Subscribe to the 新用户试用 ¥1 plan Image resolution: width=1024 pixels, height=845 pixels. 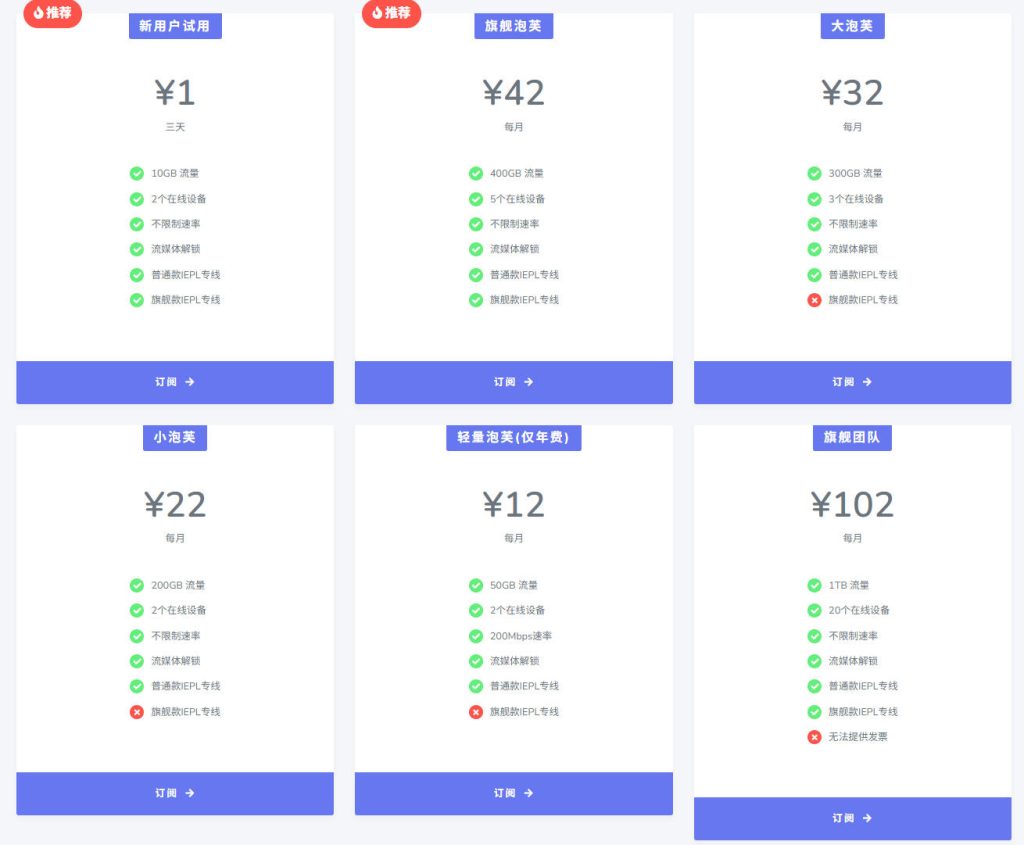(x=175, y=382)
